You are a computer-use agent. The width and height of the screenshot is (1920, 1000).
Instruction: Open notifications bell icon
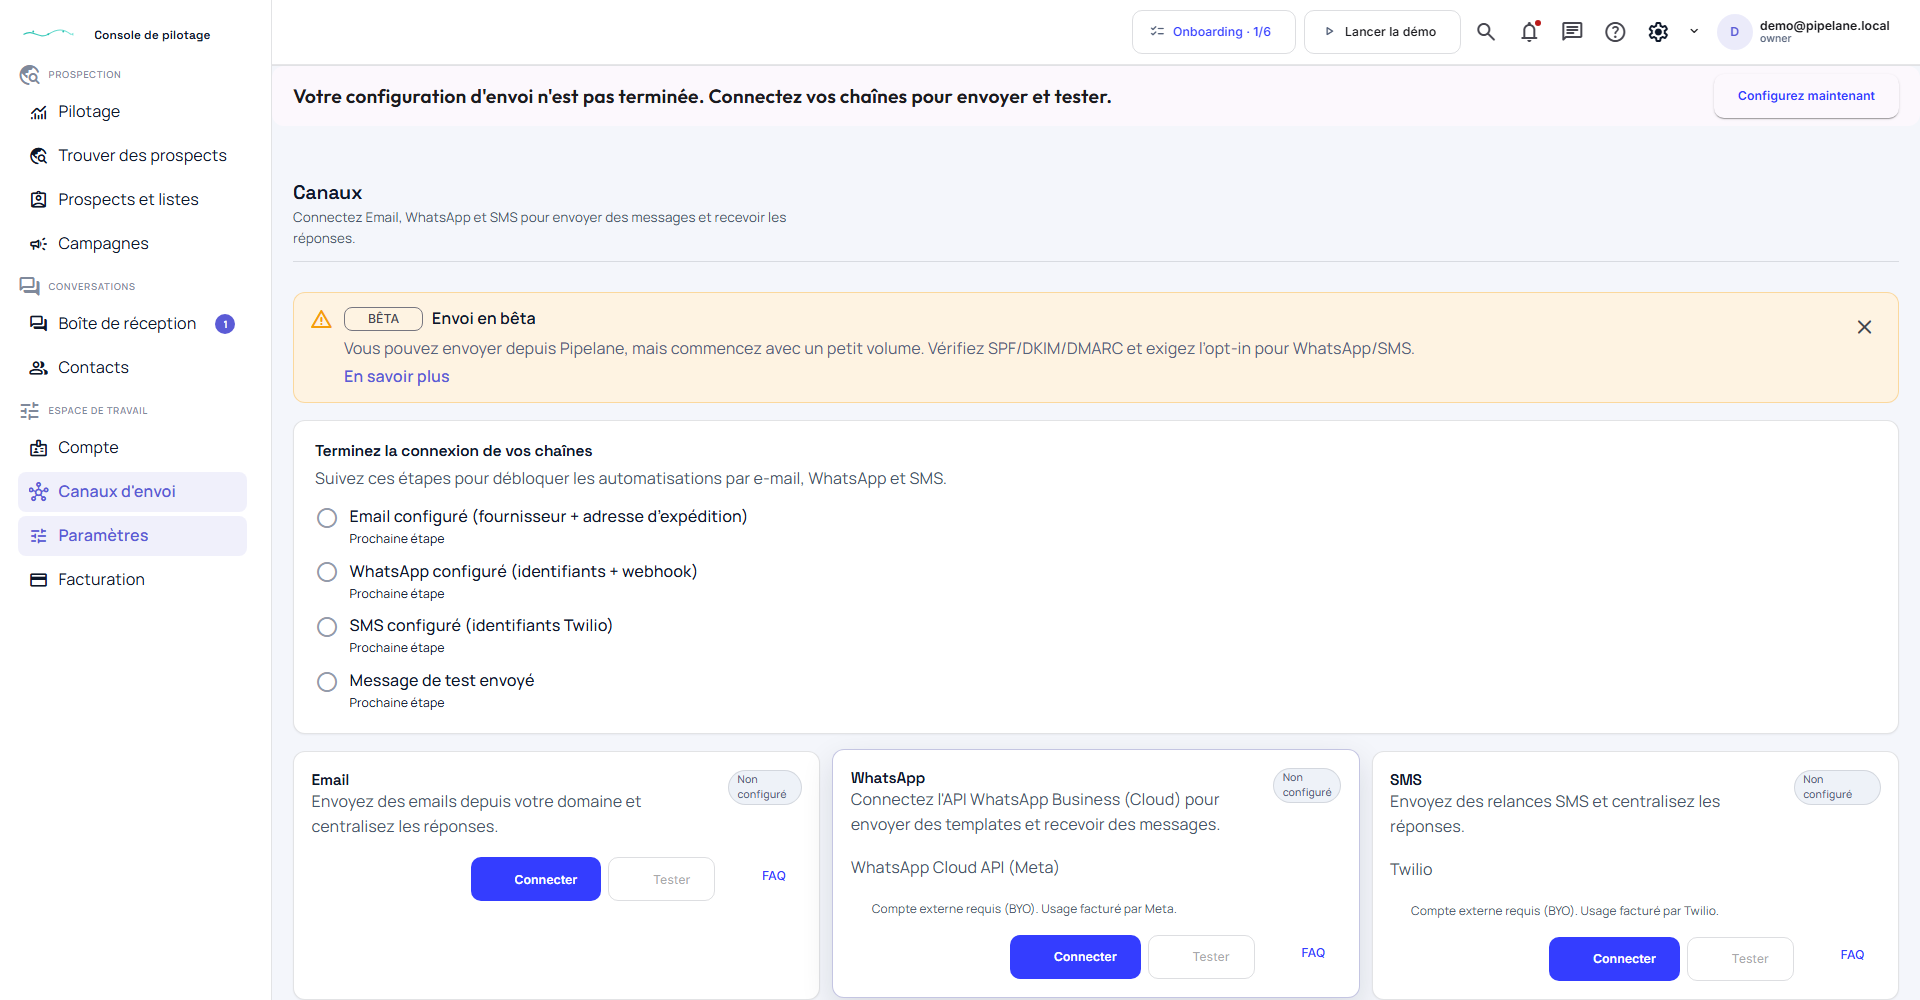(1529, 32)
